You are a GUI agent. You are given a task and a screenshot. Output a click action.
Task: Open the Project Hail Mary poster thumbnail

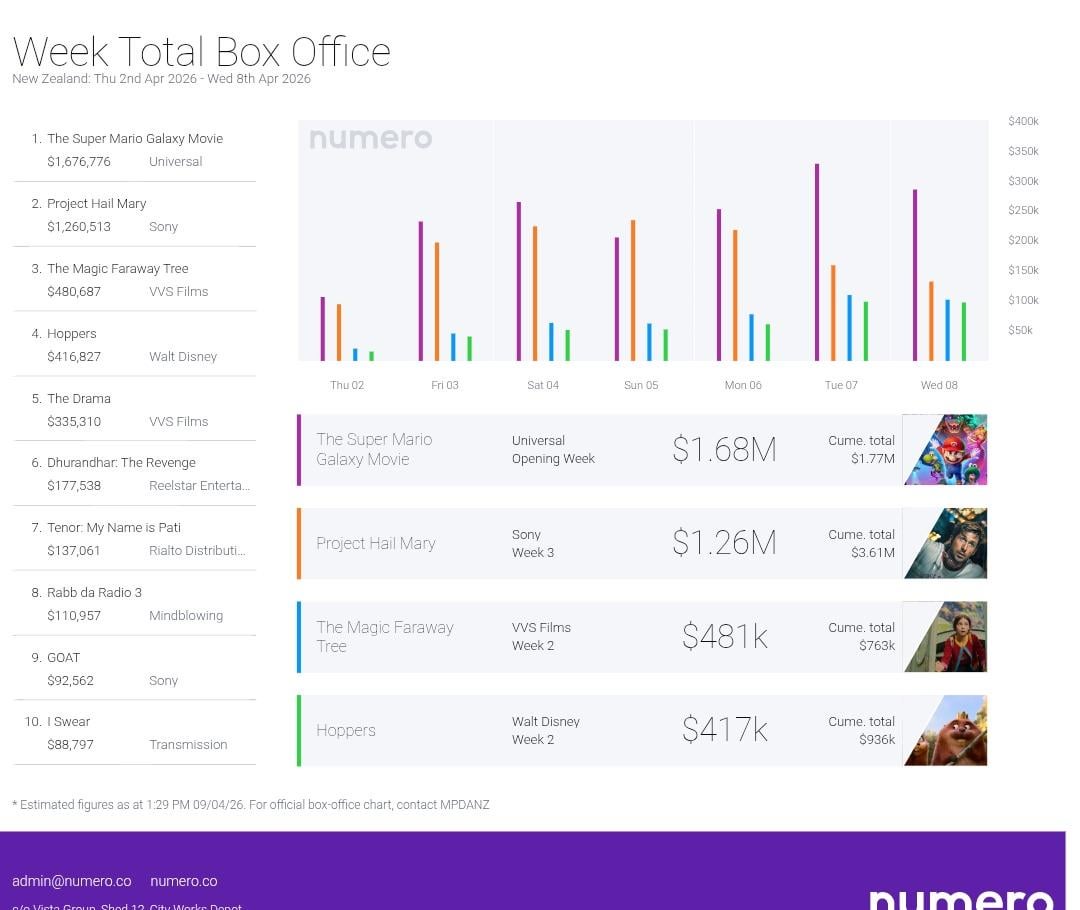click(x=944, y=543)
